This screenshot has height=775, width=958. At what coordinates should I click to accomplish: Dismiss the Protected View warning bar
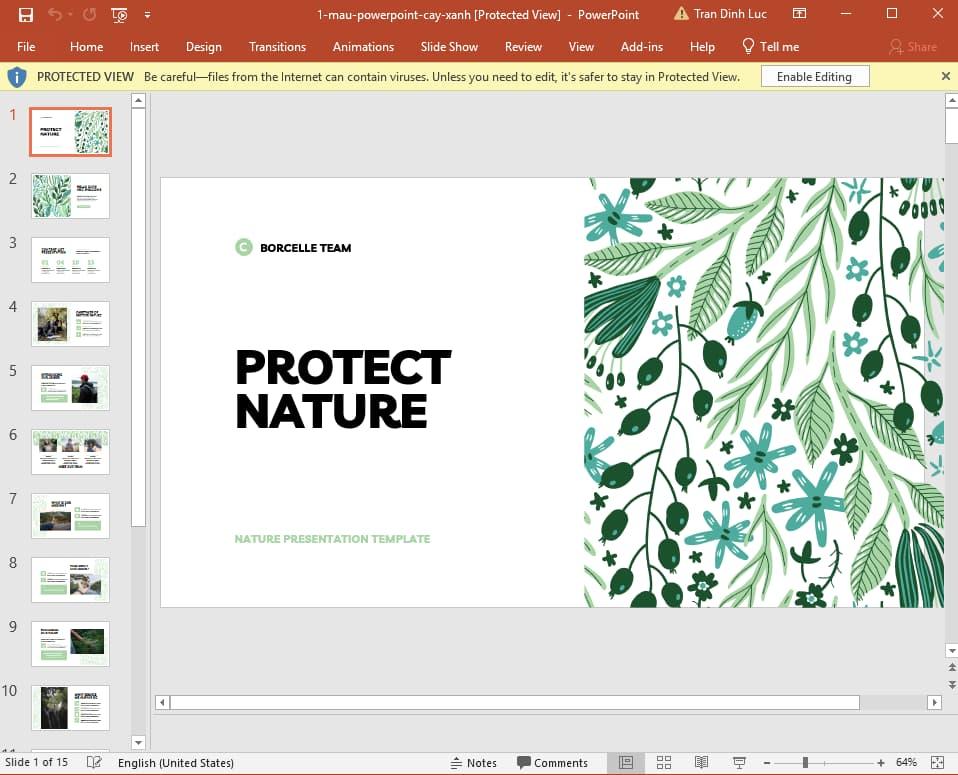click(945, 75)
